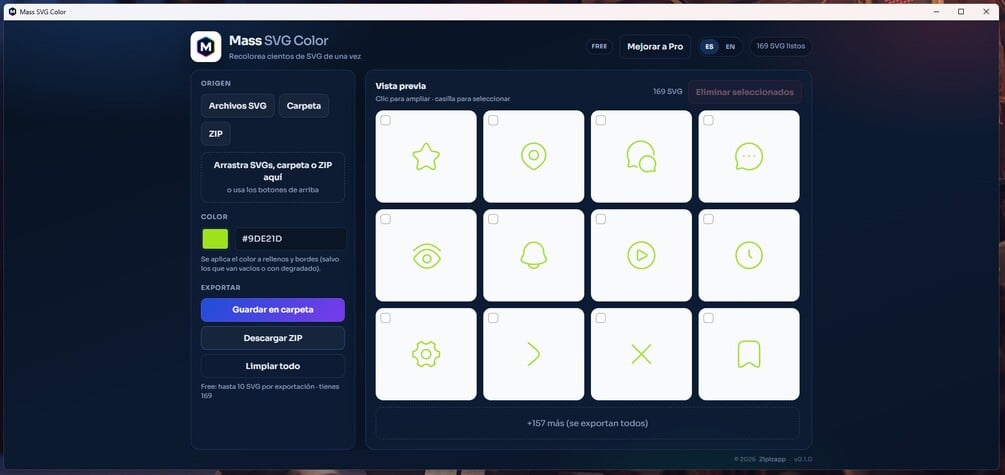The image size is (1005, 475).
Task: Click Eliminar seleccionados
Action: [x=745, y=92]
